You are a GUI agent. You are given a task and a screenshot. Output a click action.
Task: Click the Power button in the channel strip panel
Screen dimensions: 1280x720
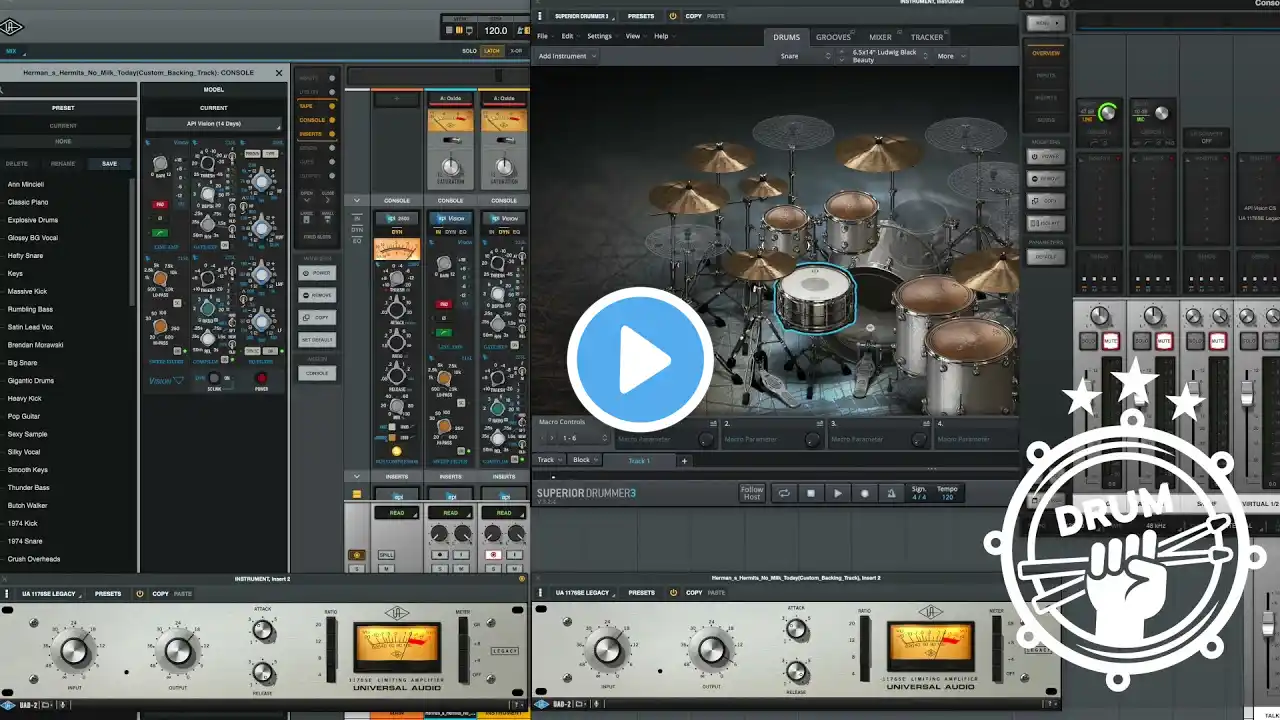[317, 273]
